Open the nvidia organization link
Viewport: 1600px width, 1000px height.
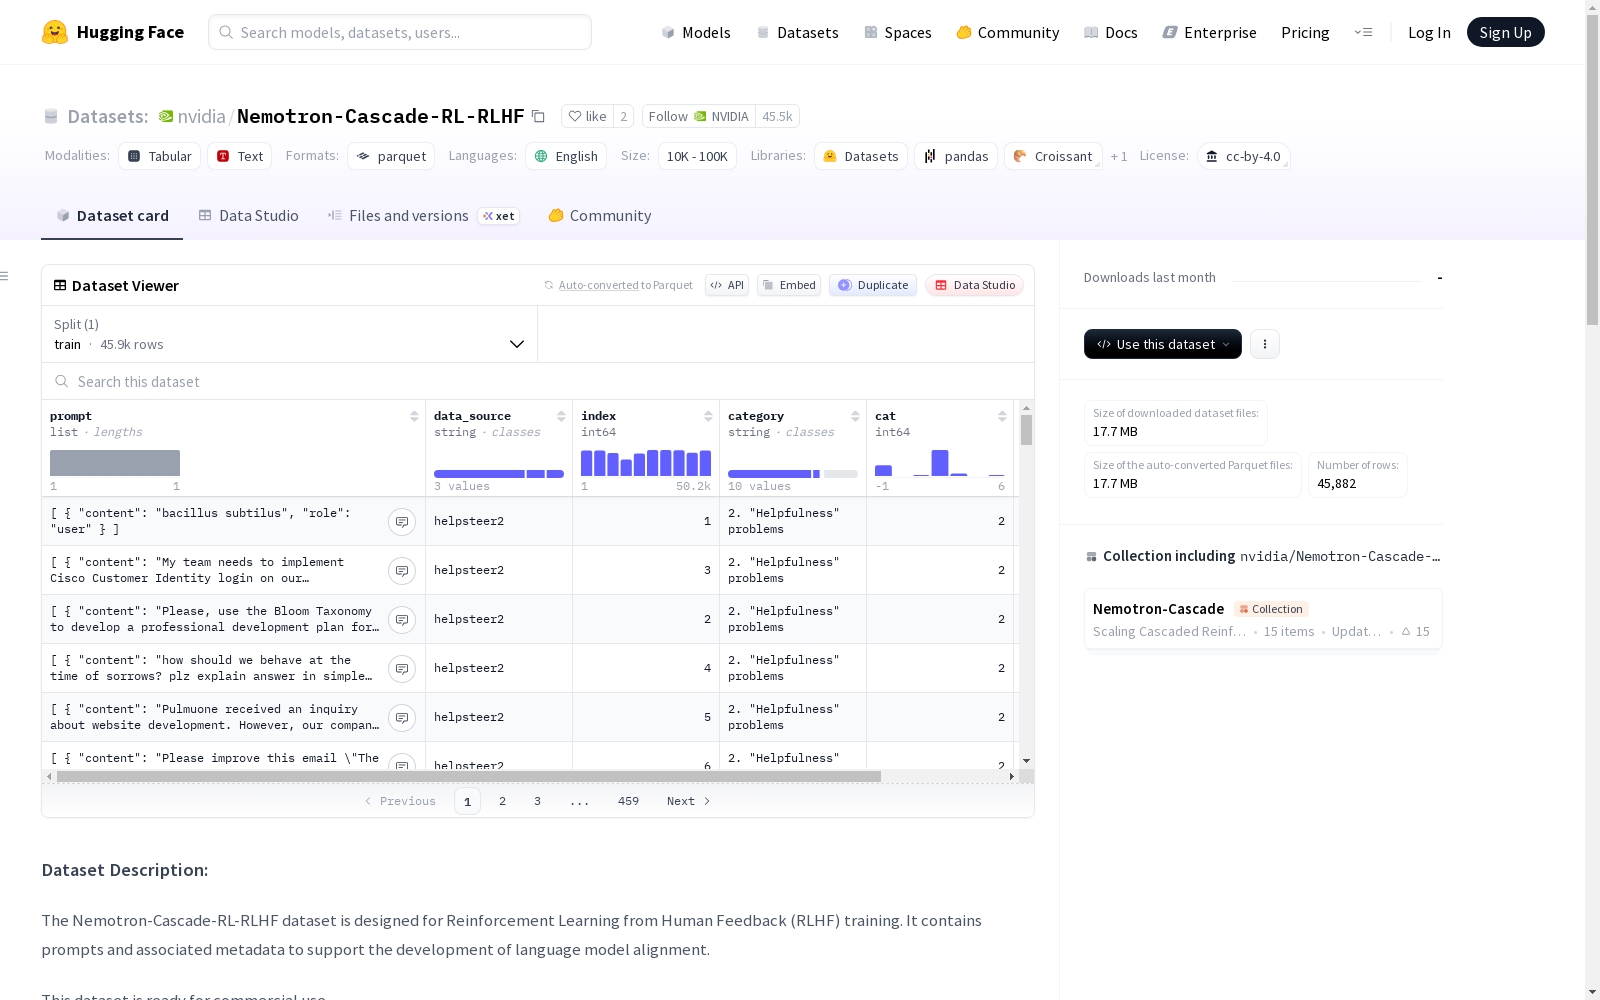click(202, 116)
